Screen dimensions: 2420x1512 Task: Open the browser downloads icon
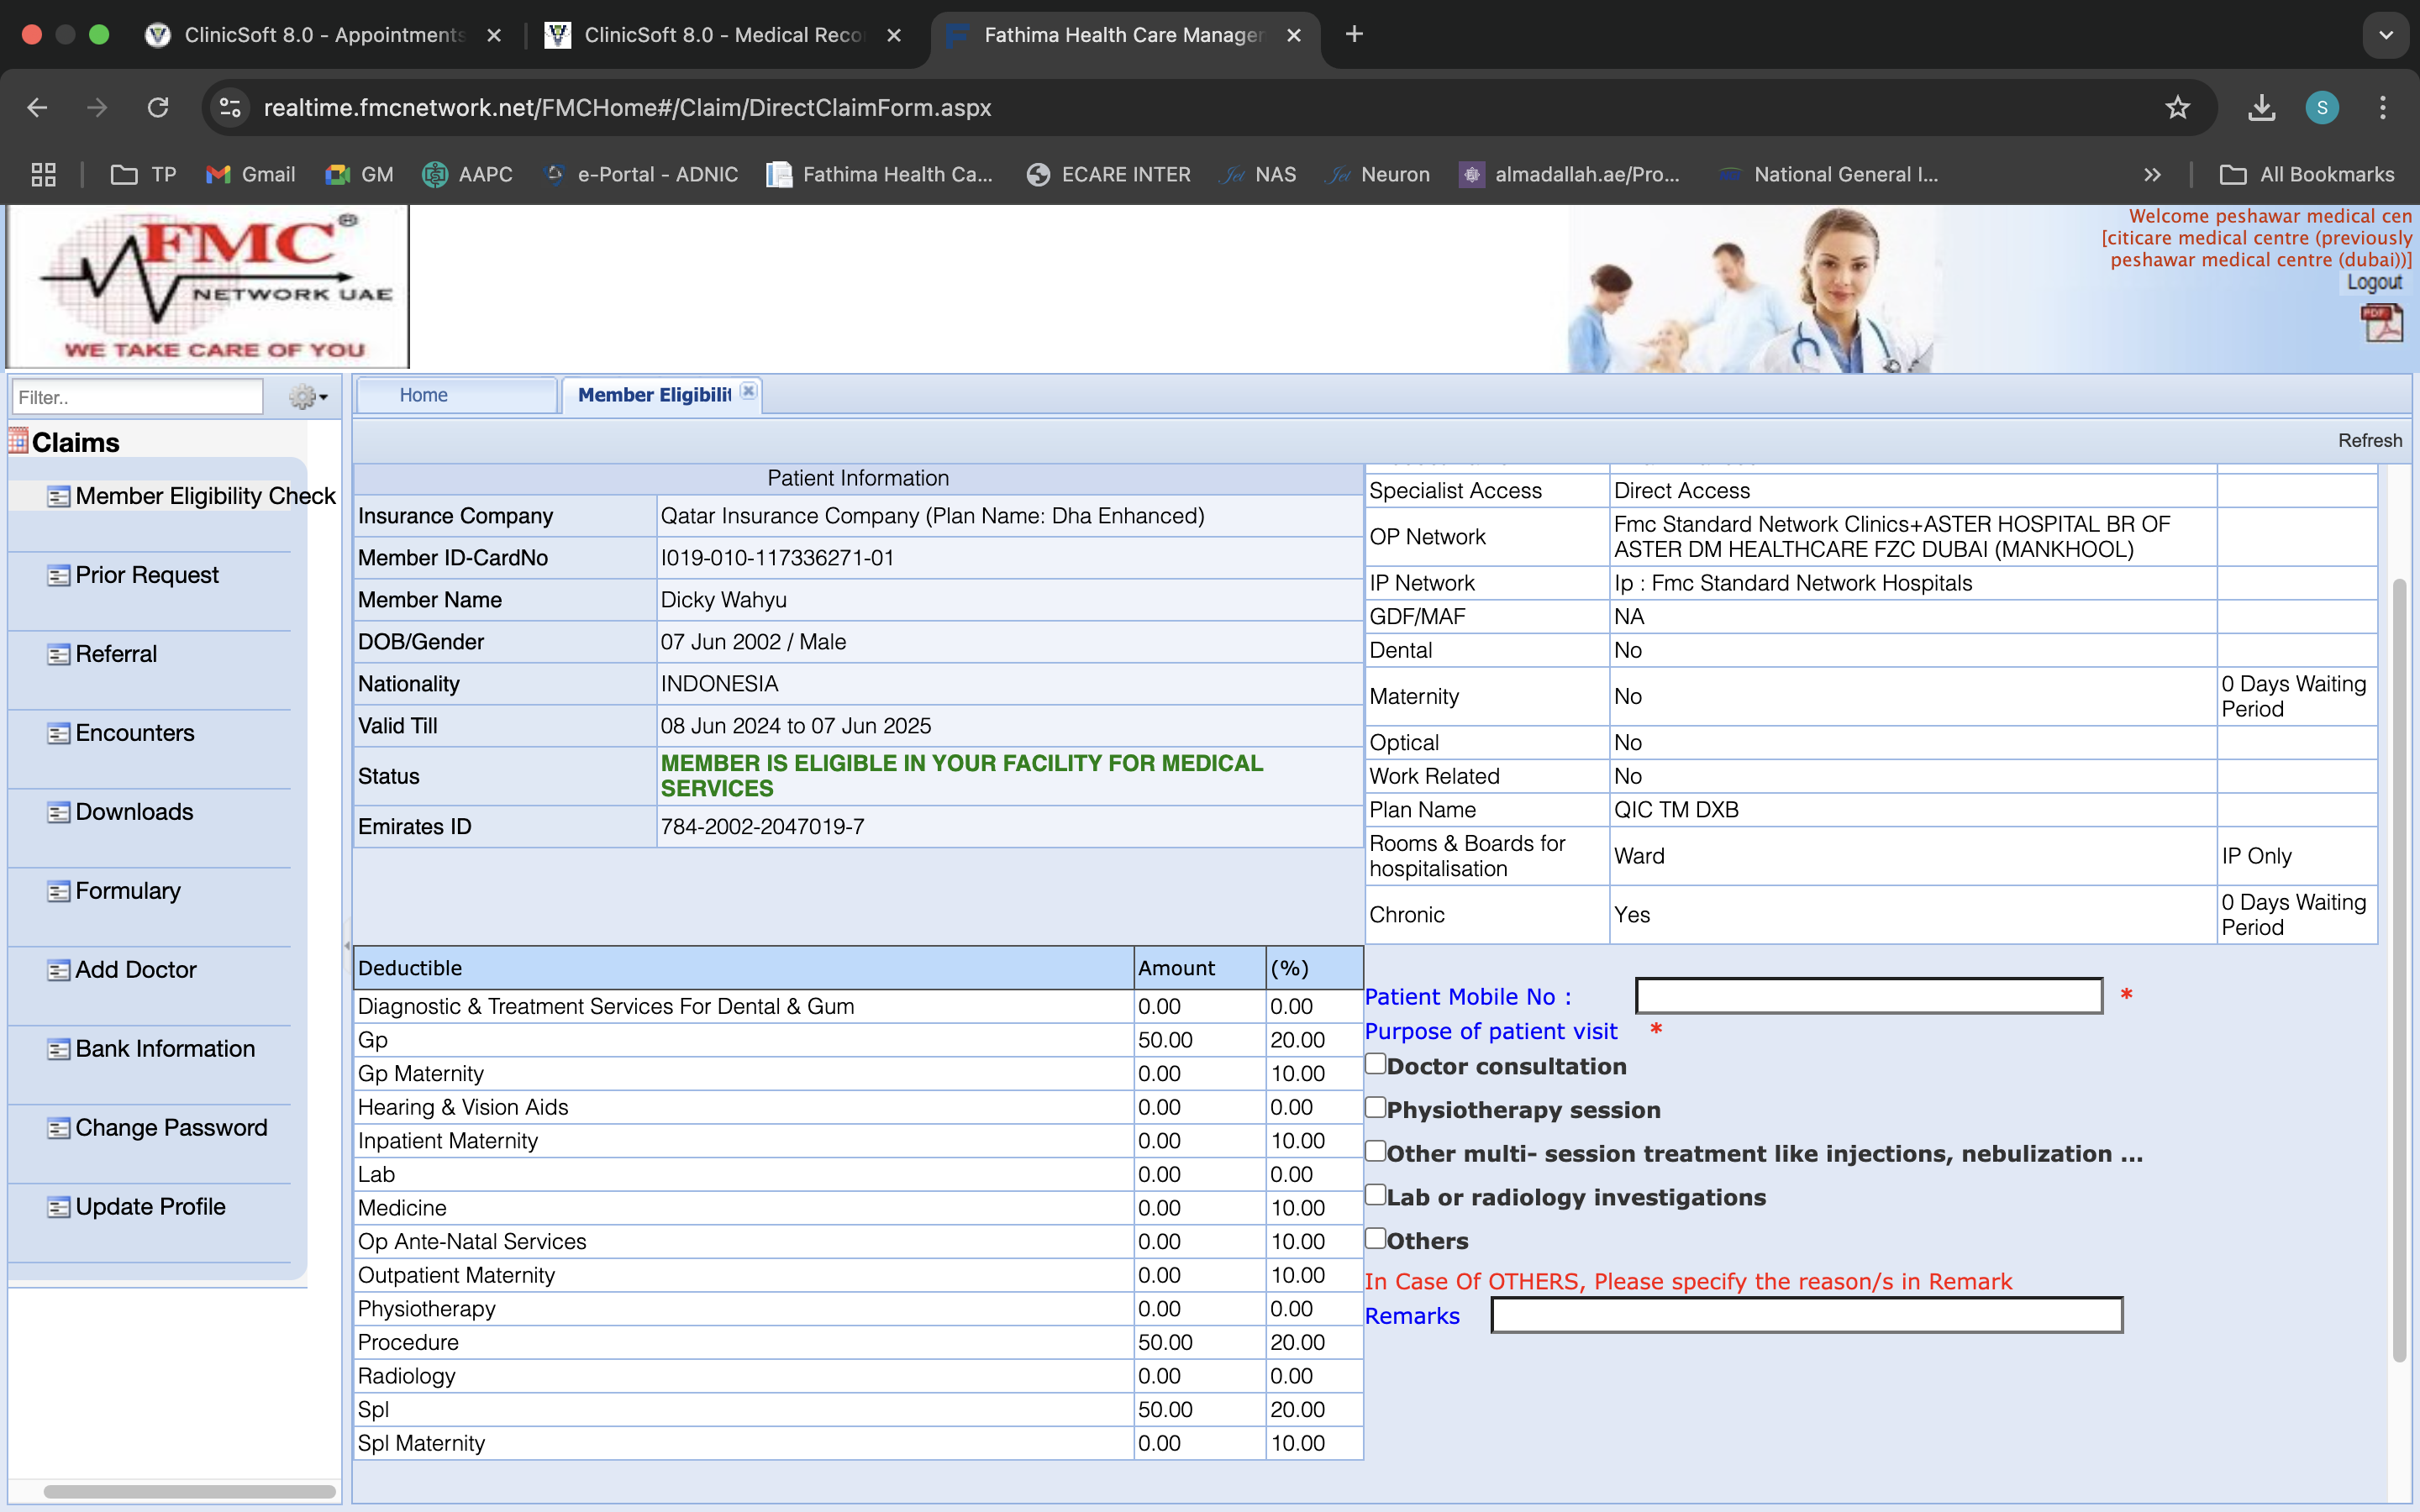pyautogui.click(x=2261, y=108)
